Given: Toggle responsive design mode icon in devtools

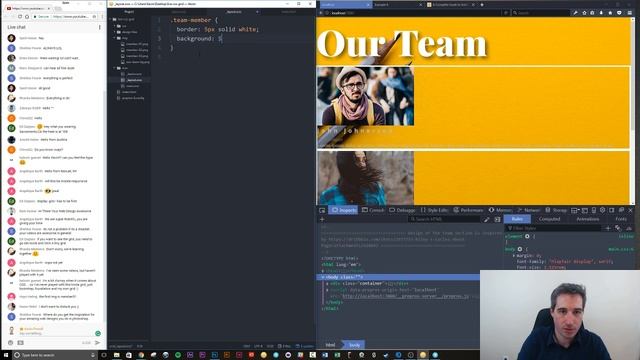Looking at the screenshot, I should [x=594, y=210].
